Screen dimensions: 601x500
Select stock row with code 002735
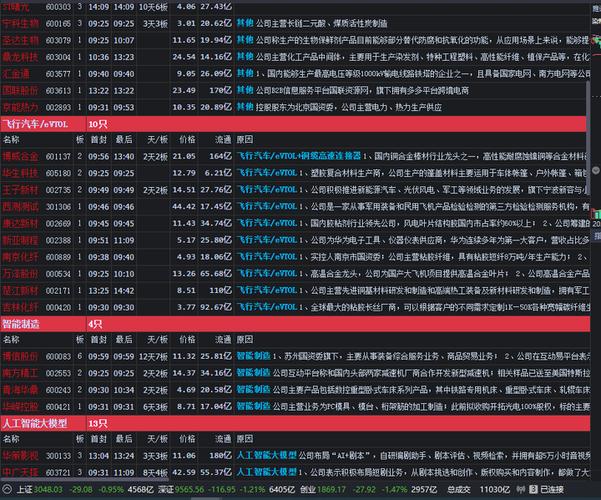[x=295, y=190]
